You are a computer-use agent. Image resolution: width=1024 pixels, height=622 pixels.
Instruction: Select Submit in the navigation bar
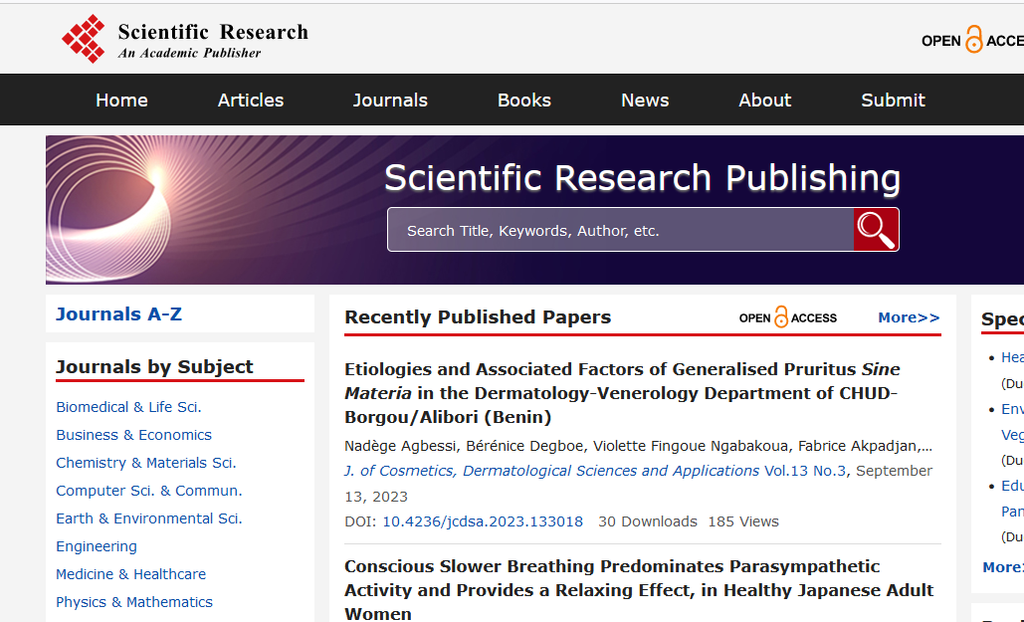tap(893, 100)
